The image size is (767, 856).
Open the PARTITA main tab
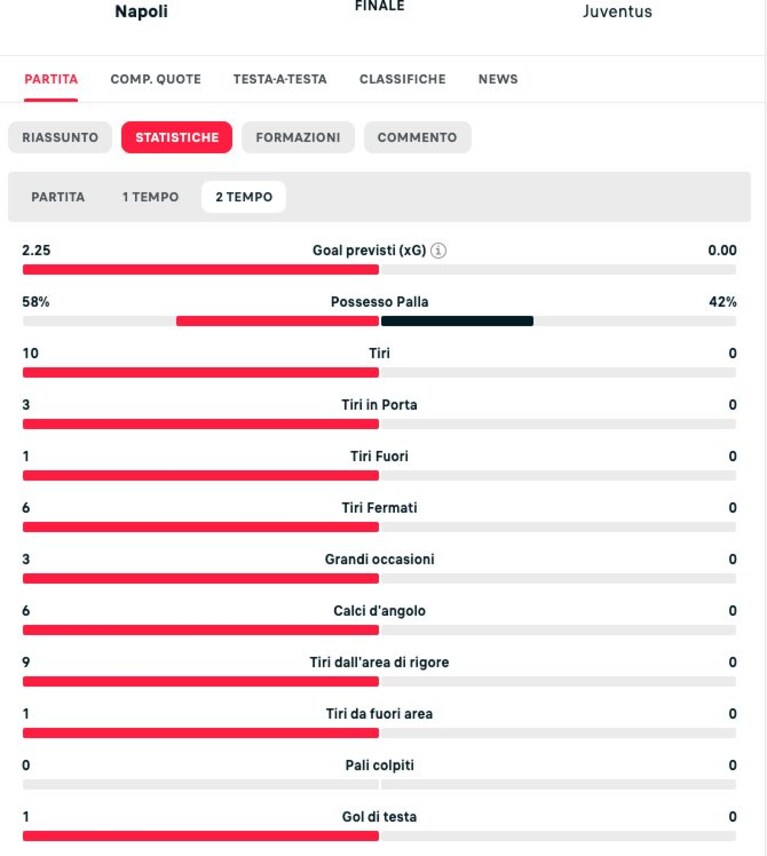pos(51,79)
